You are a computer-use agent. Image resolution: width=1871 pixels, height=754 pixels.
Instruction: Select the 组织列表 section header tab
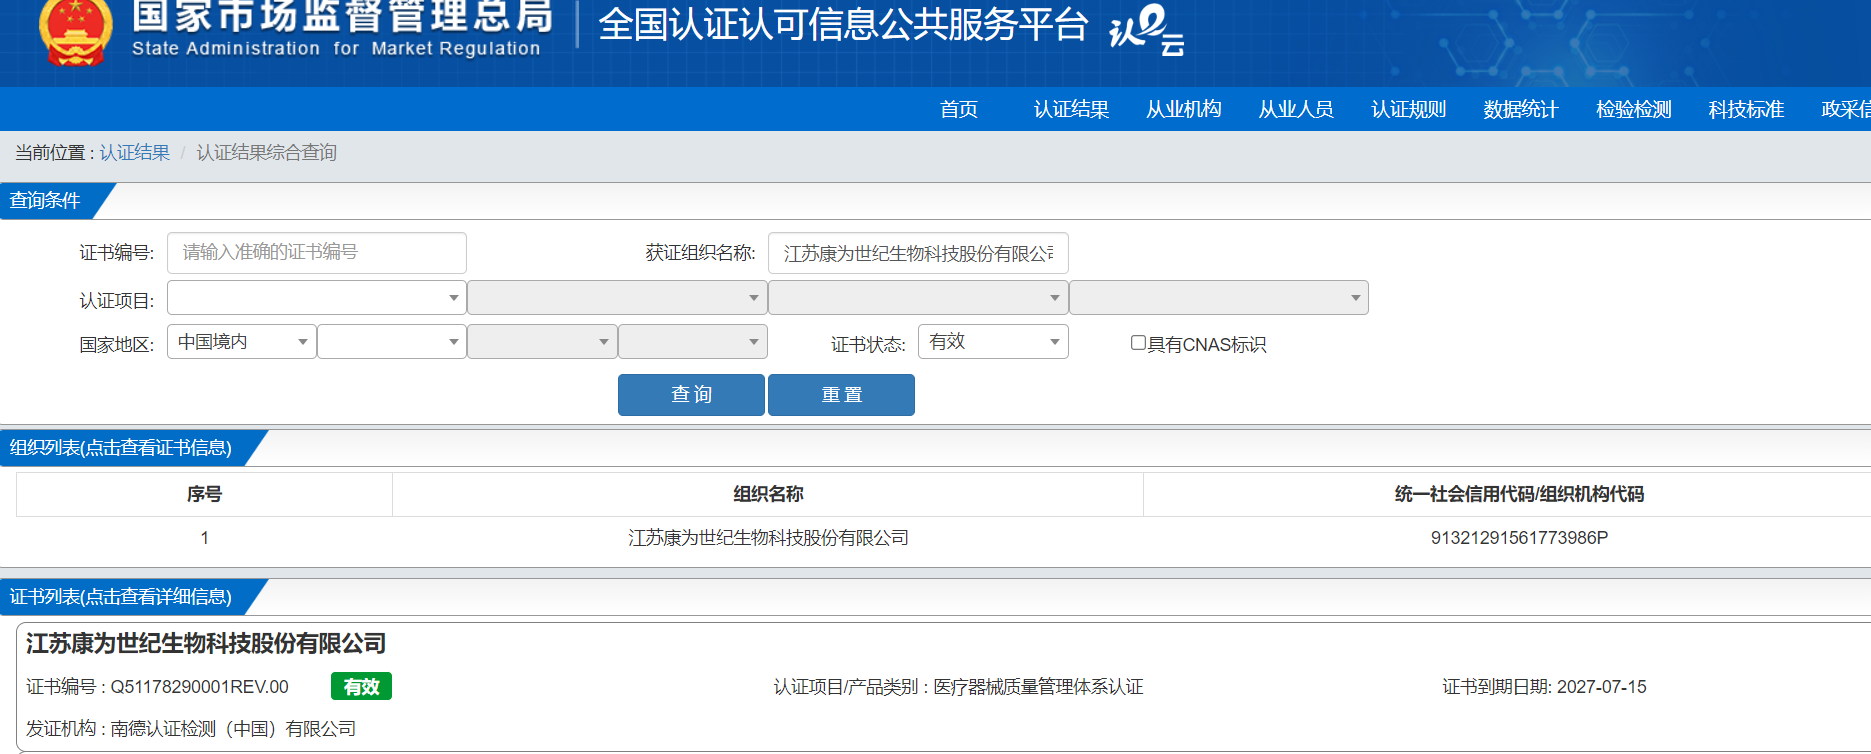tap(121, 448)
